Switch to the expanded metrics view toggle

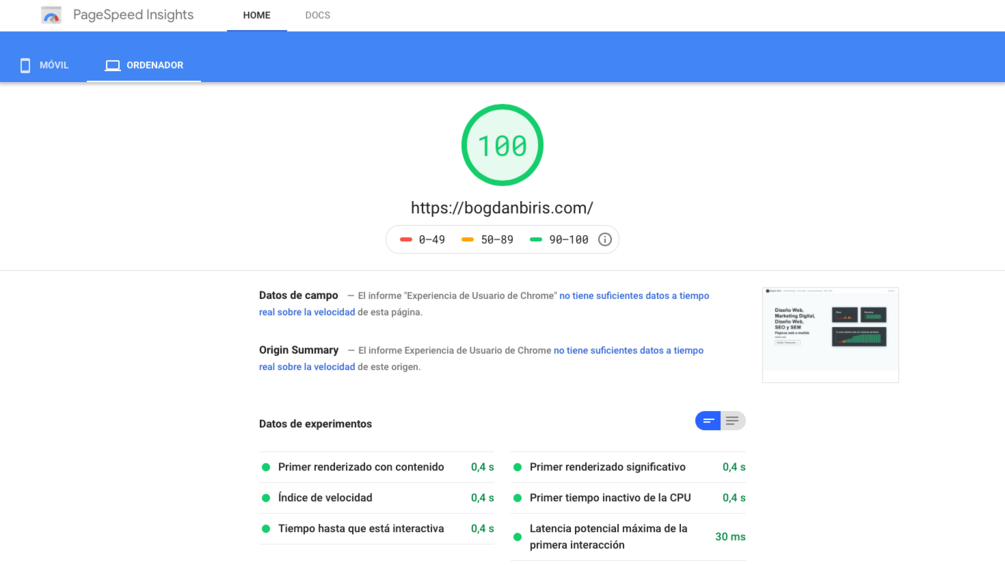tap(733, 421)
